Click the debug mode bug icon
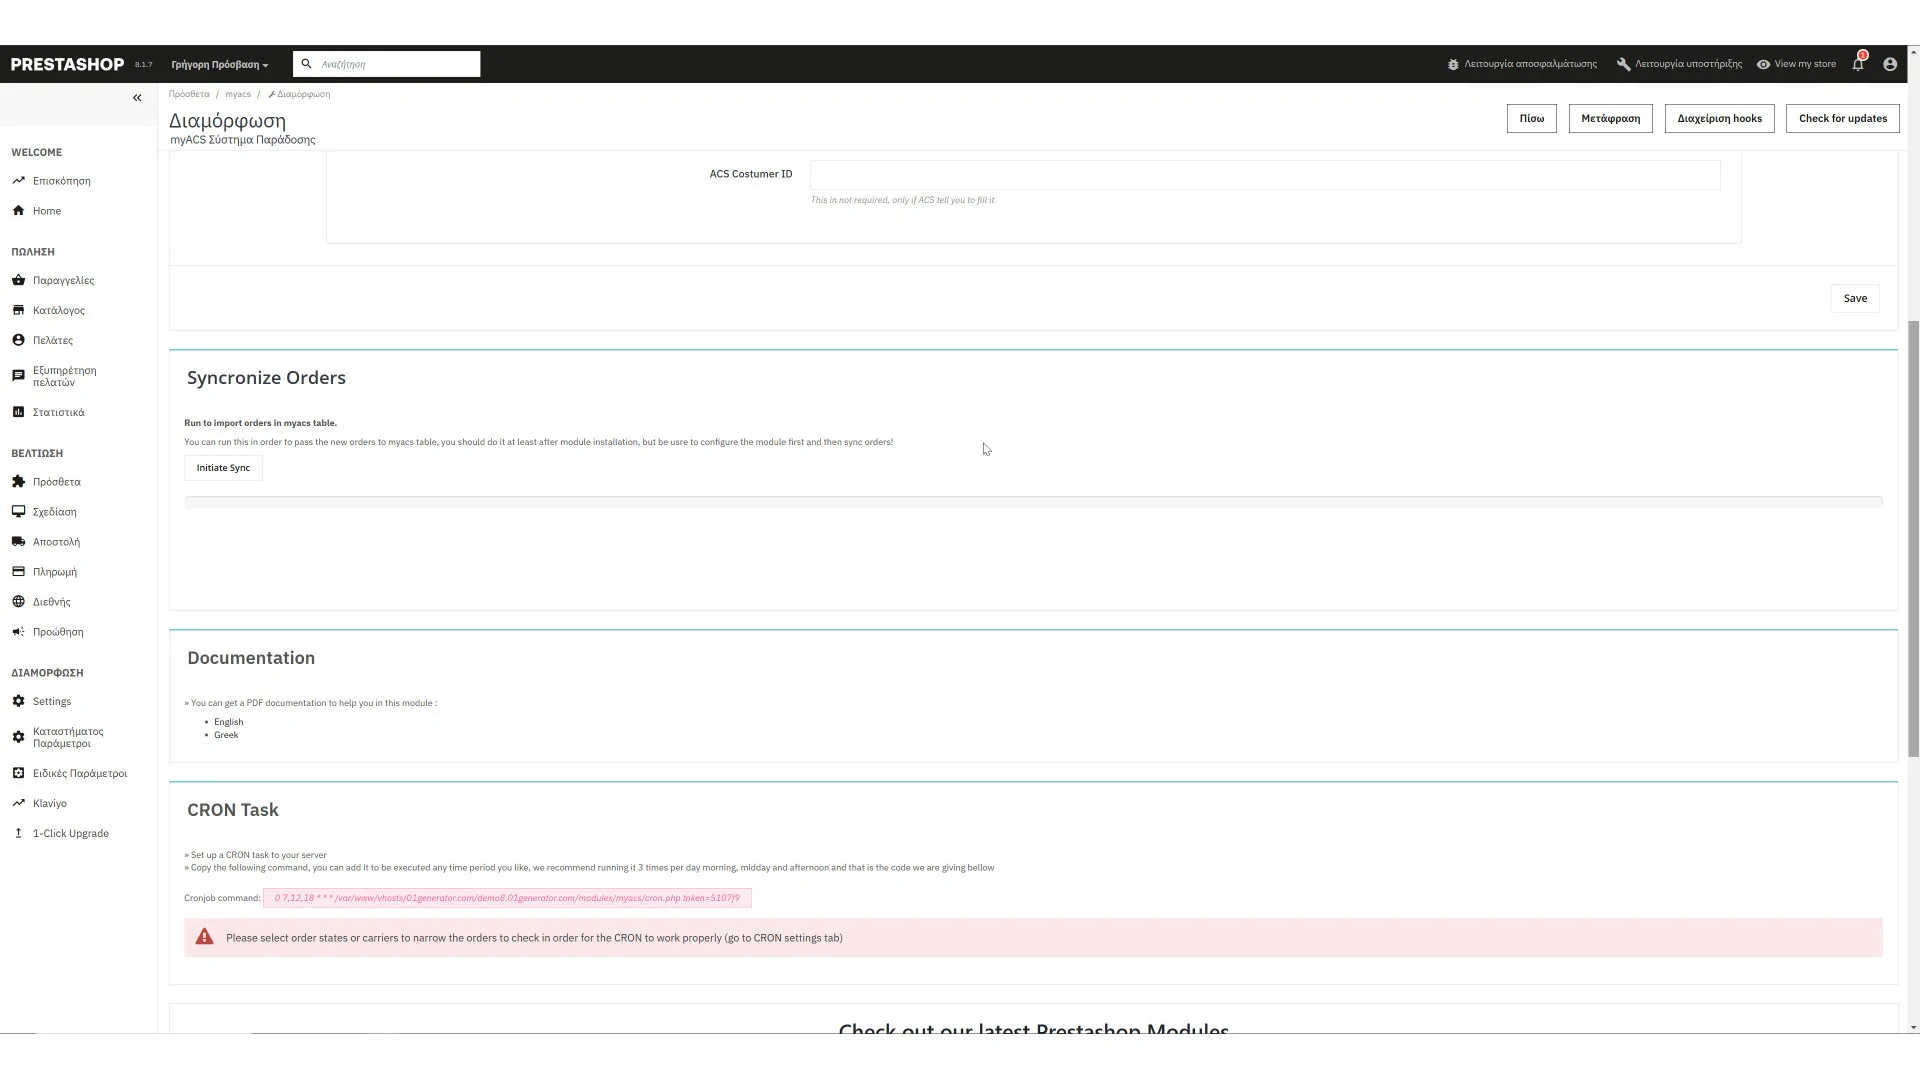This screenshot has height=1080, width=1920. pyautogui.click(x=1453, y=64)
